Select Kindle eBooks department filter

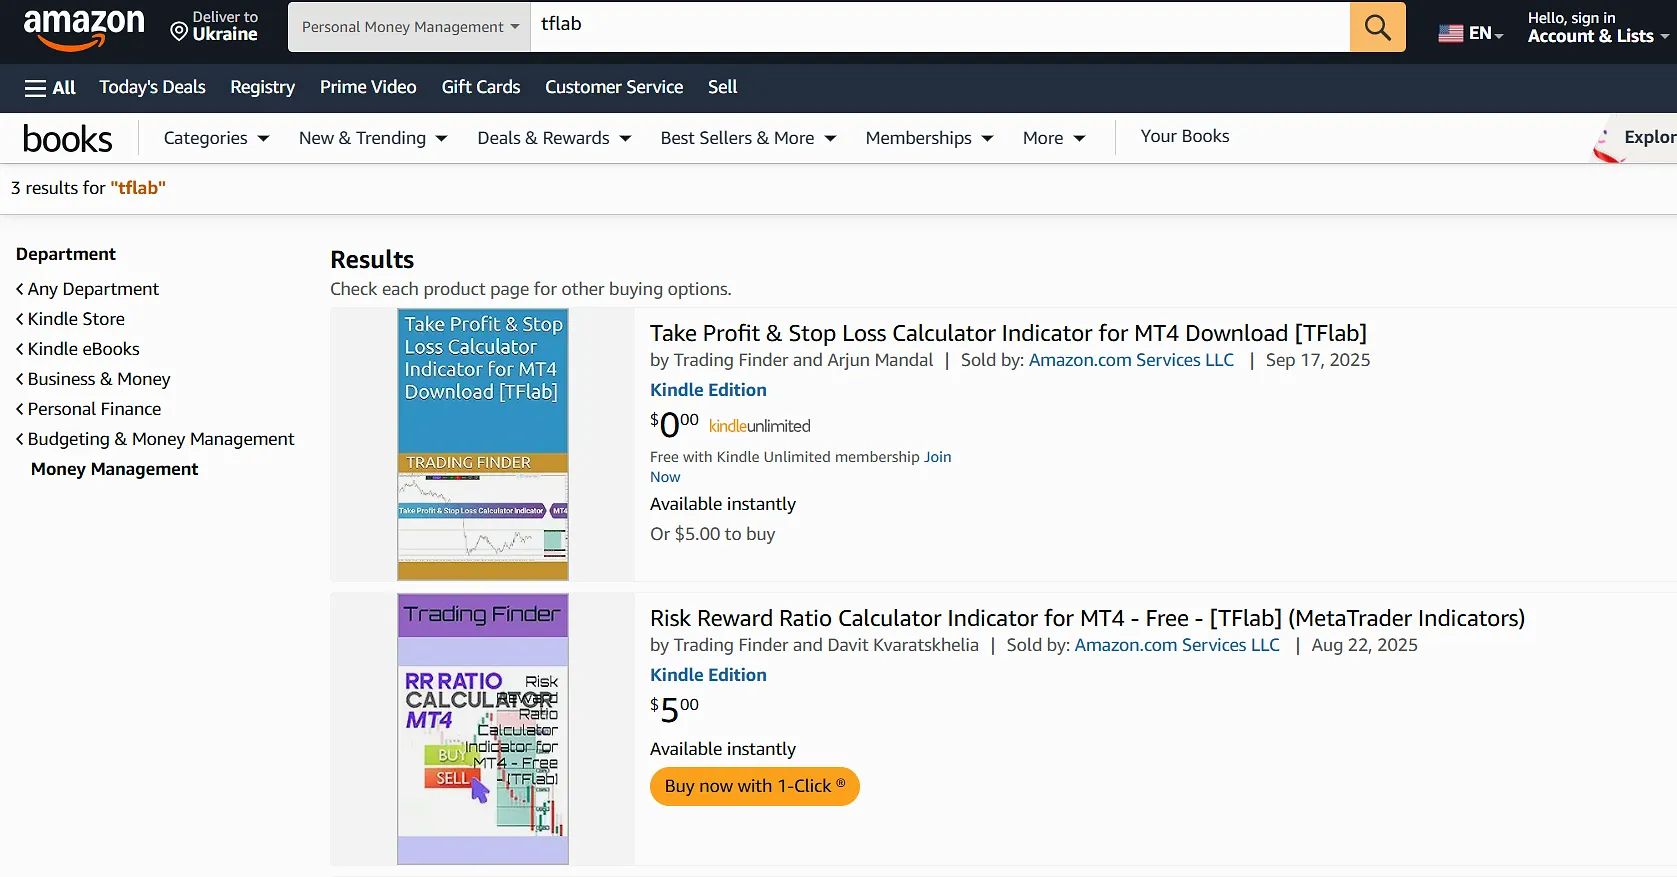click(x=83, y=349)
